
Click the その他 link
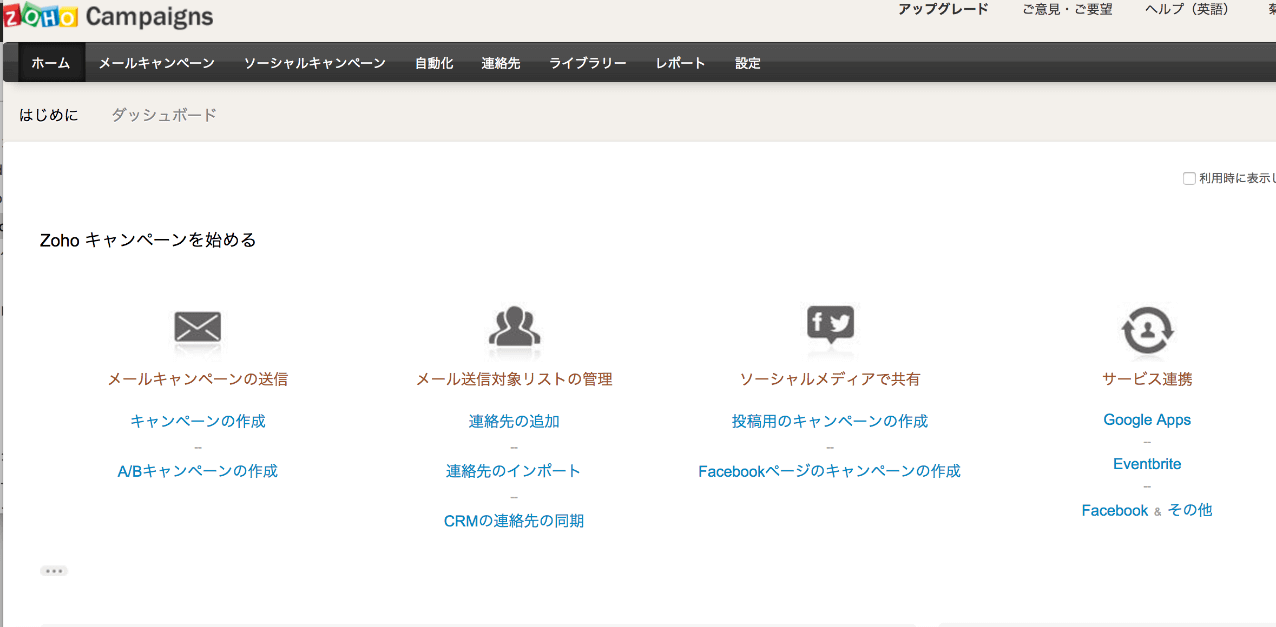[x=1190, y=510]
